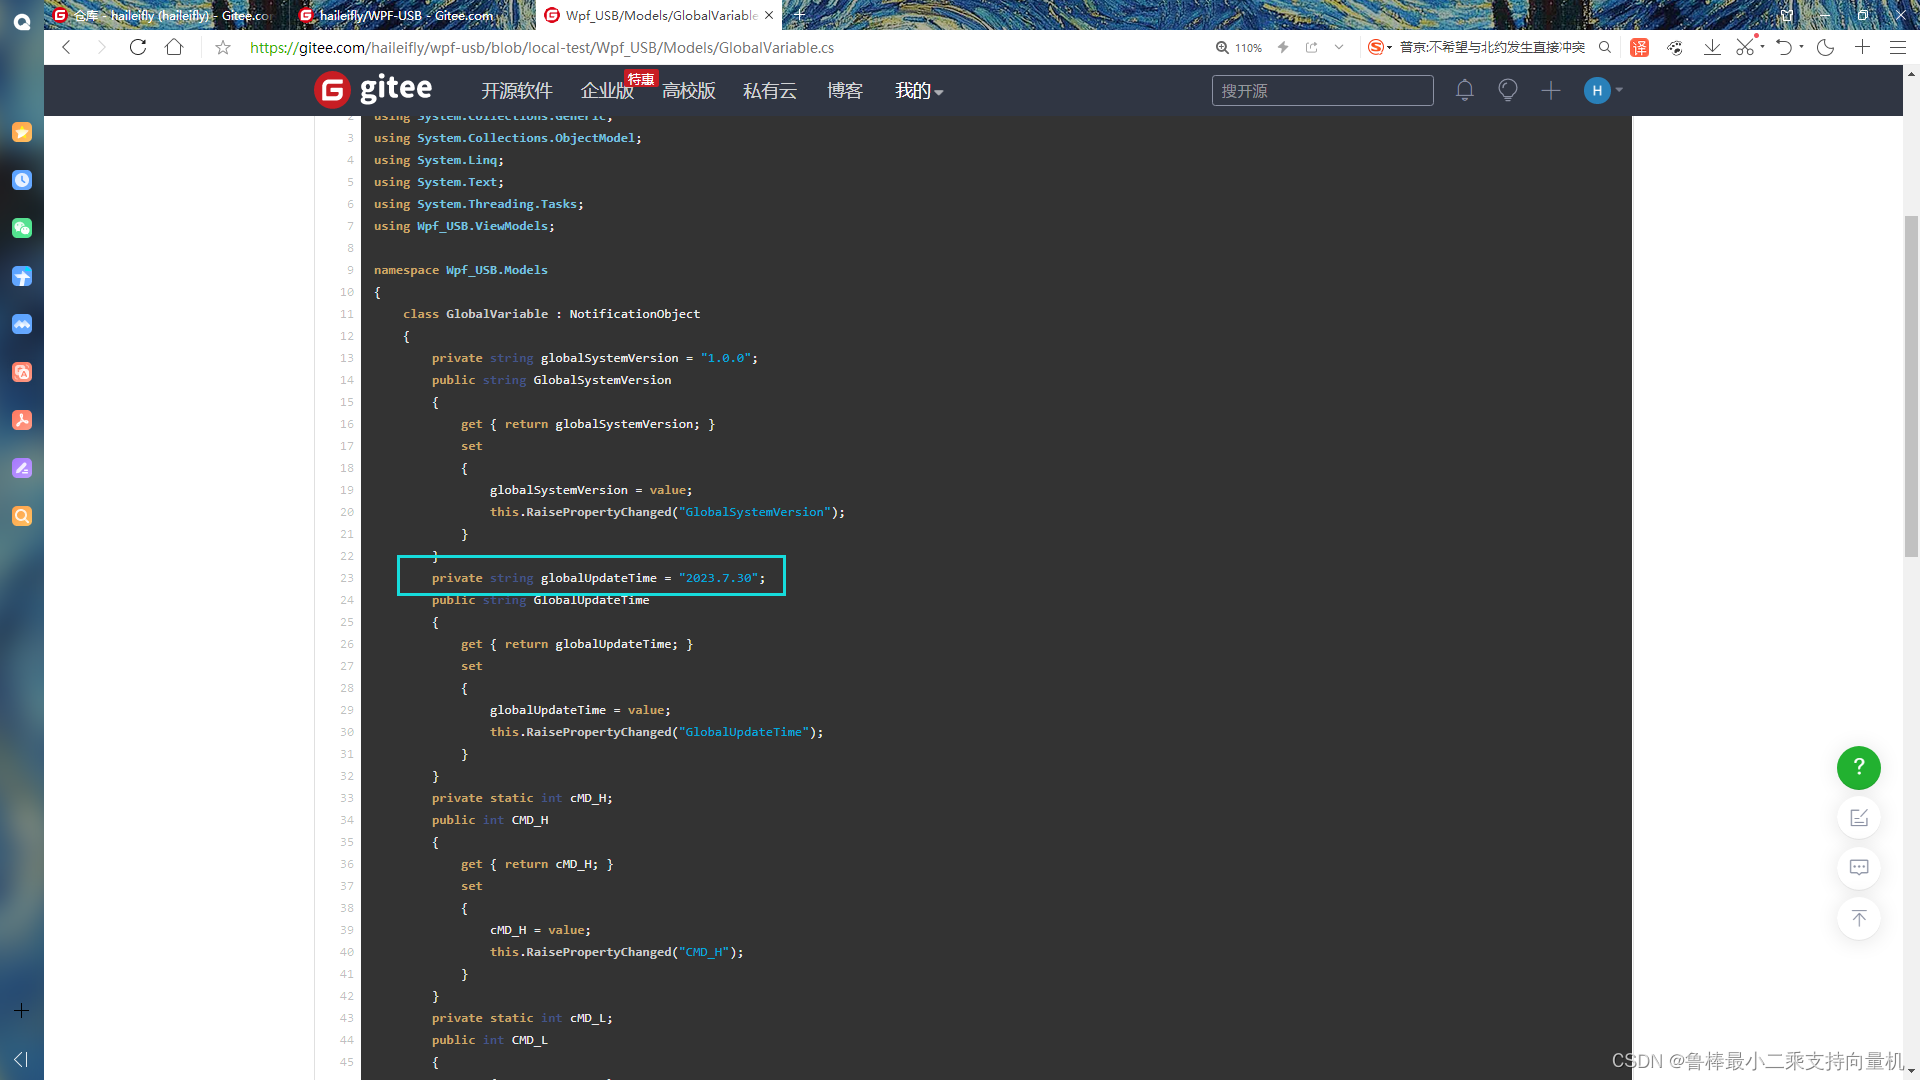1920x1080 pixels.
Task: Click the back-to-top arrow button
Action: pyautogui.click(x=1859, y=918)
